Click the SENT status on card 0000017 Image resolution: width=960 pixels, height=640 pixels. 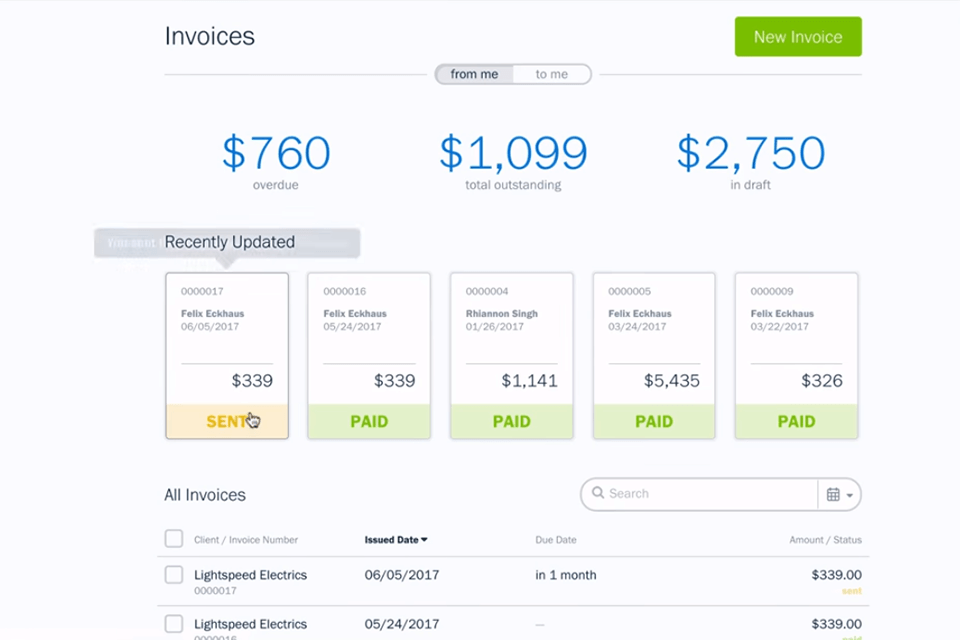click(227, 421)
